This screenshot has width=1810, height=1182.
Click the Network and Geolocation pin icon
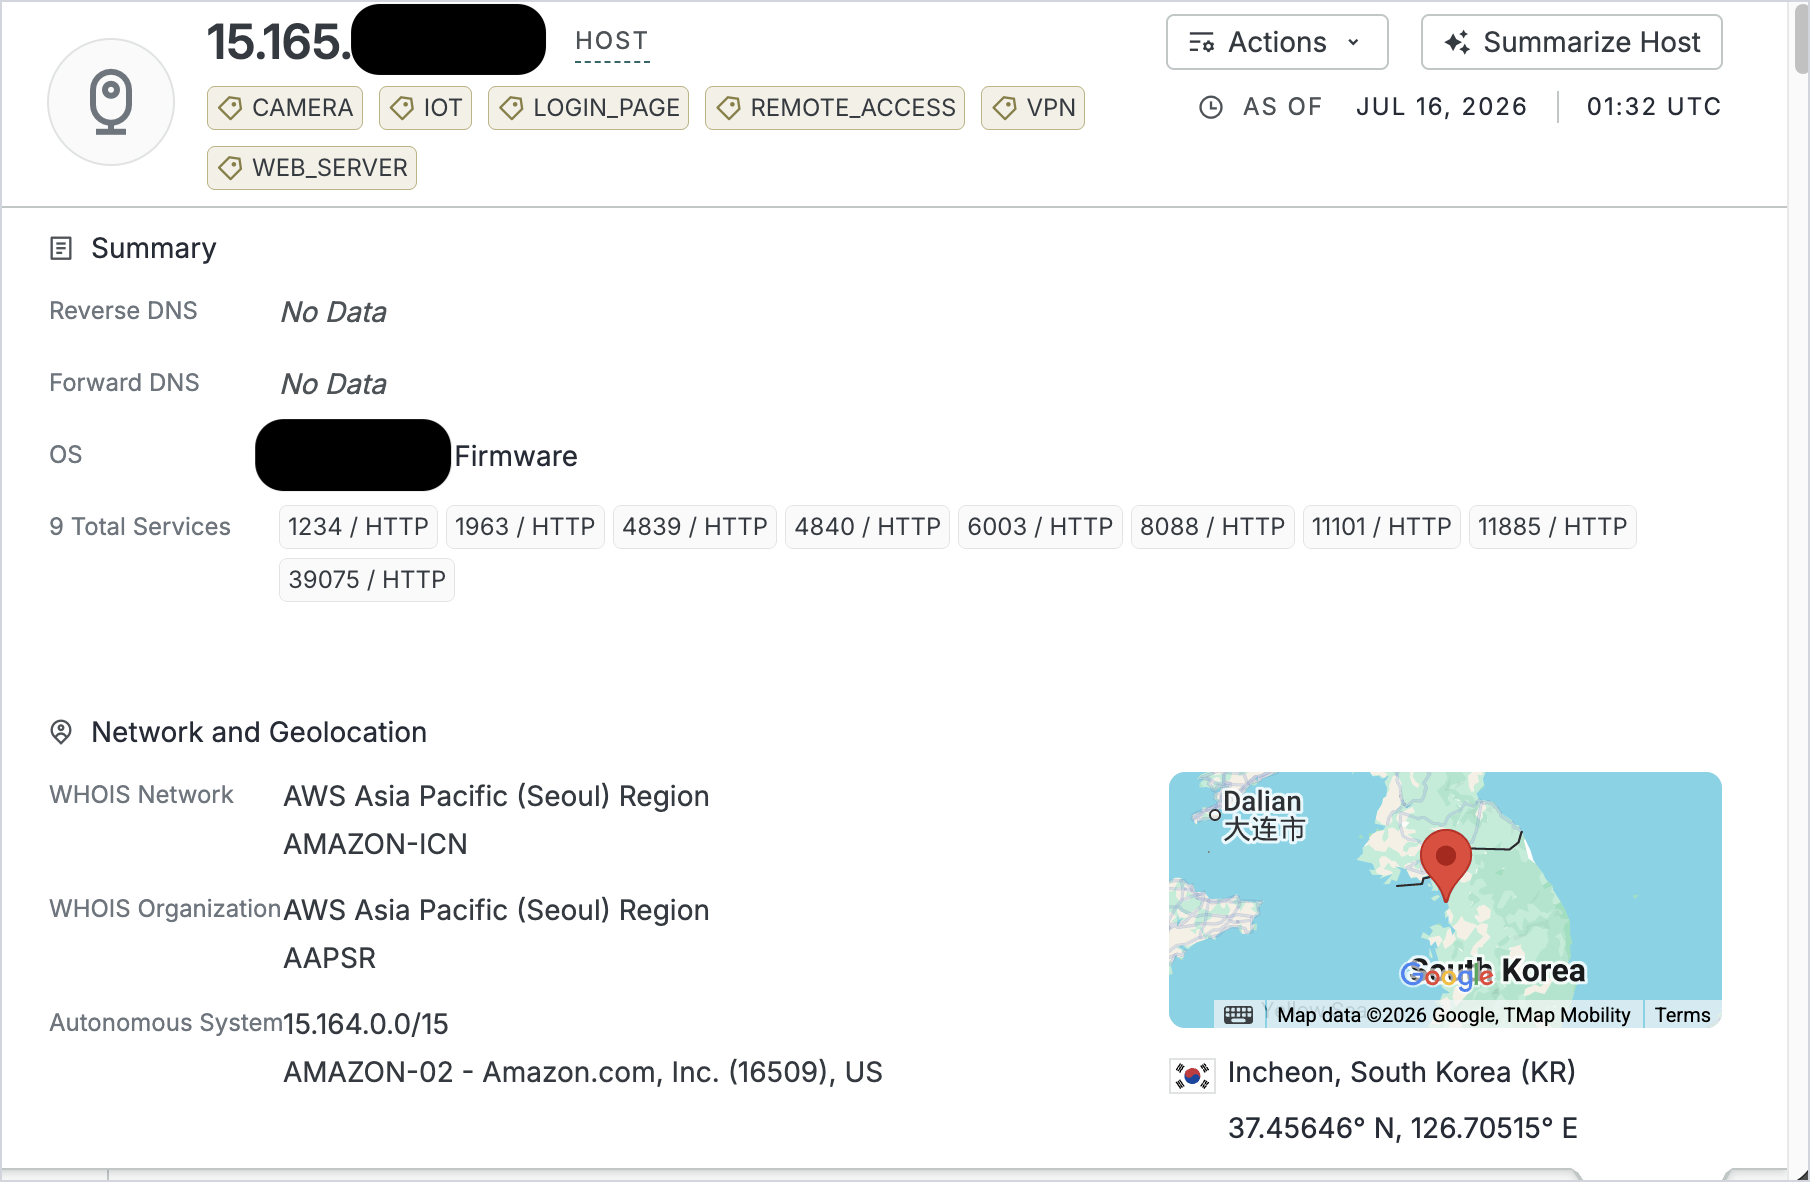(x=61, y=732)
